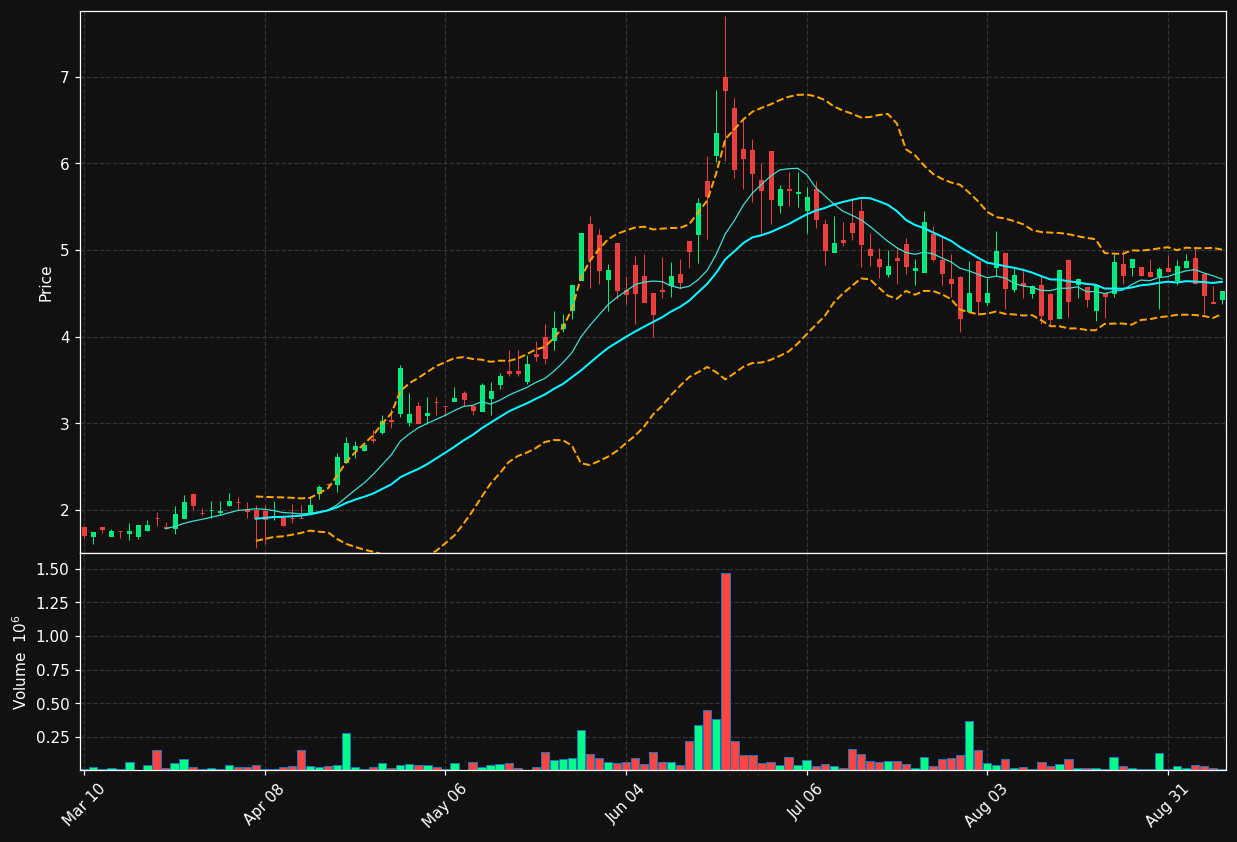1237x842 pixels.
Task: Select the price axis tick "3"
Action: 64,424
